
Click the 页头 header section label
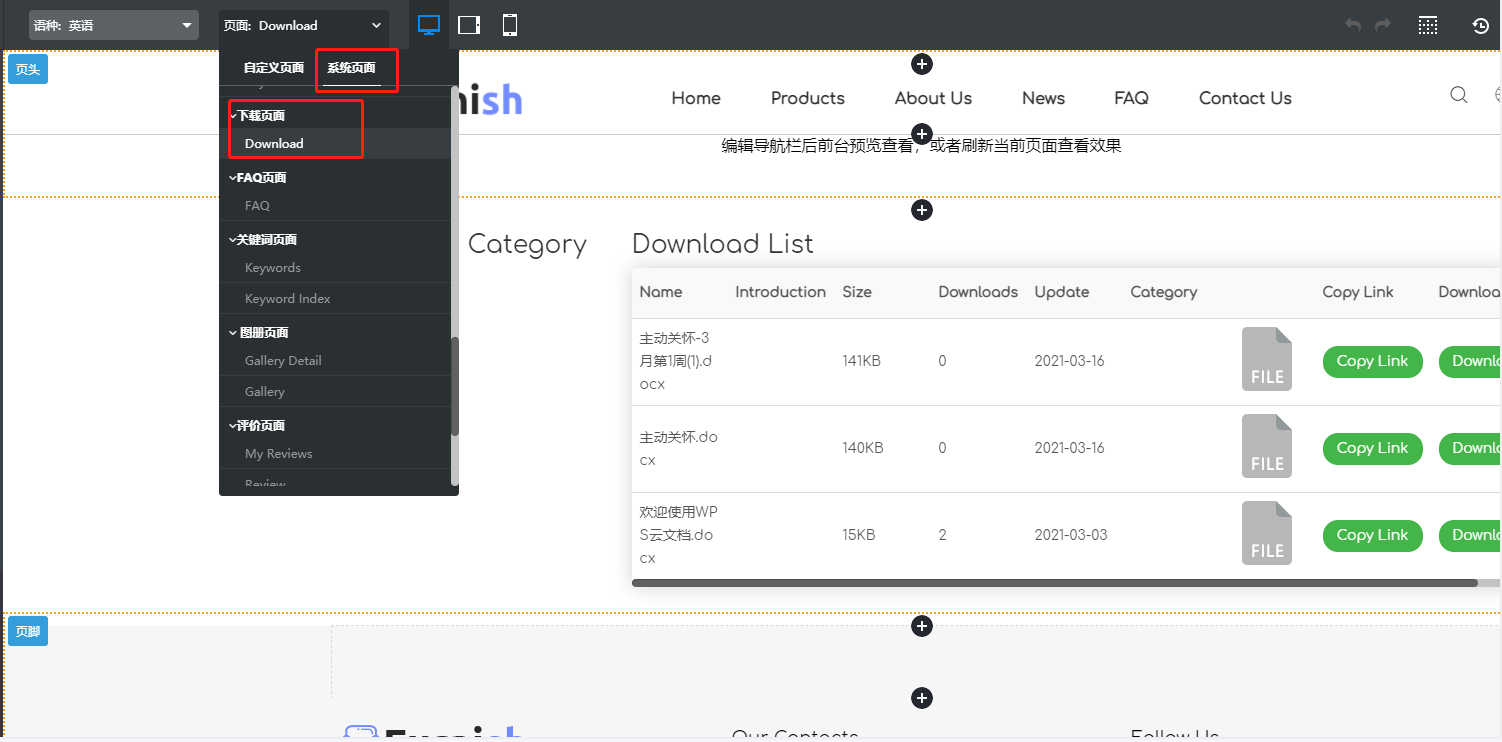(27, 69)
